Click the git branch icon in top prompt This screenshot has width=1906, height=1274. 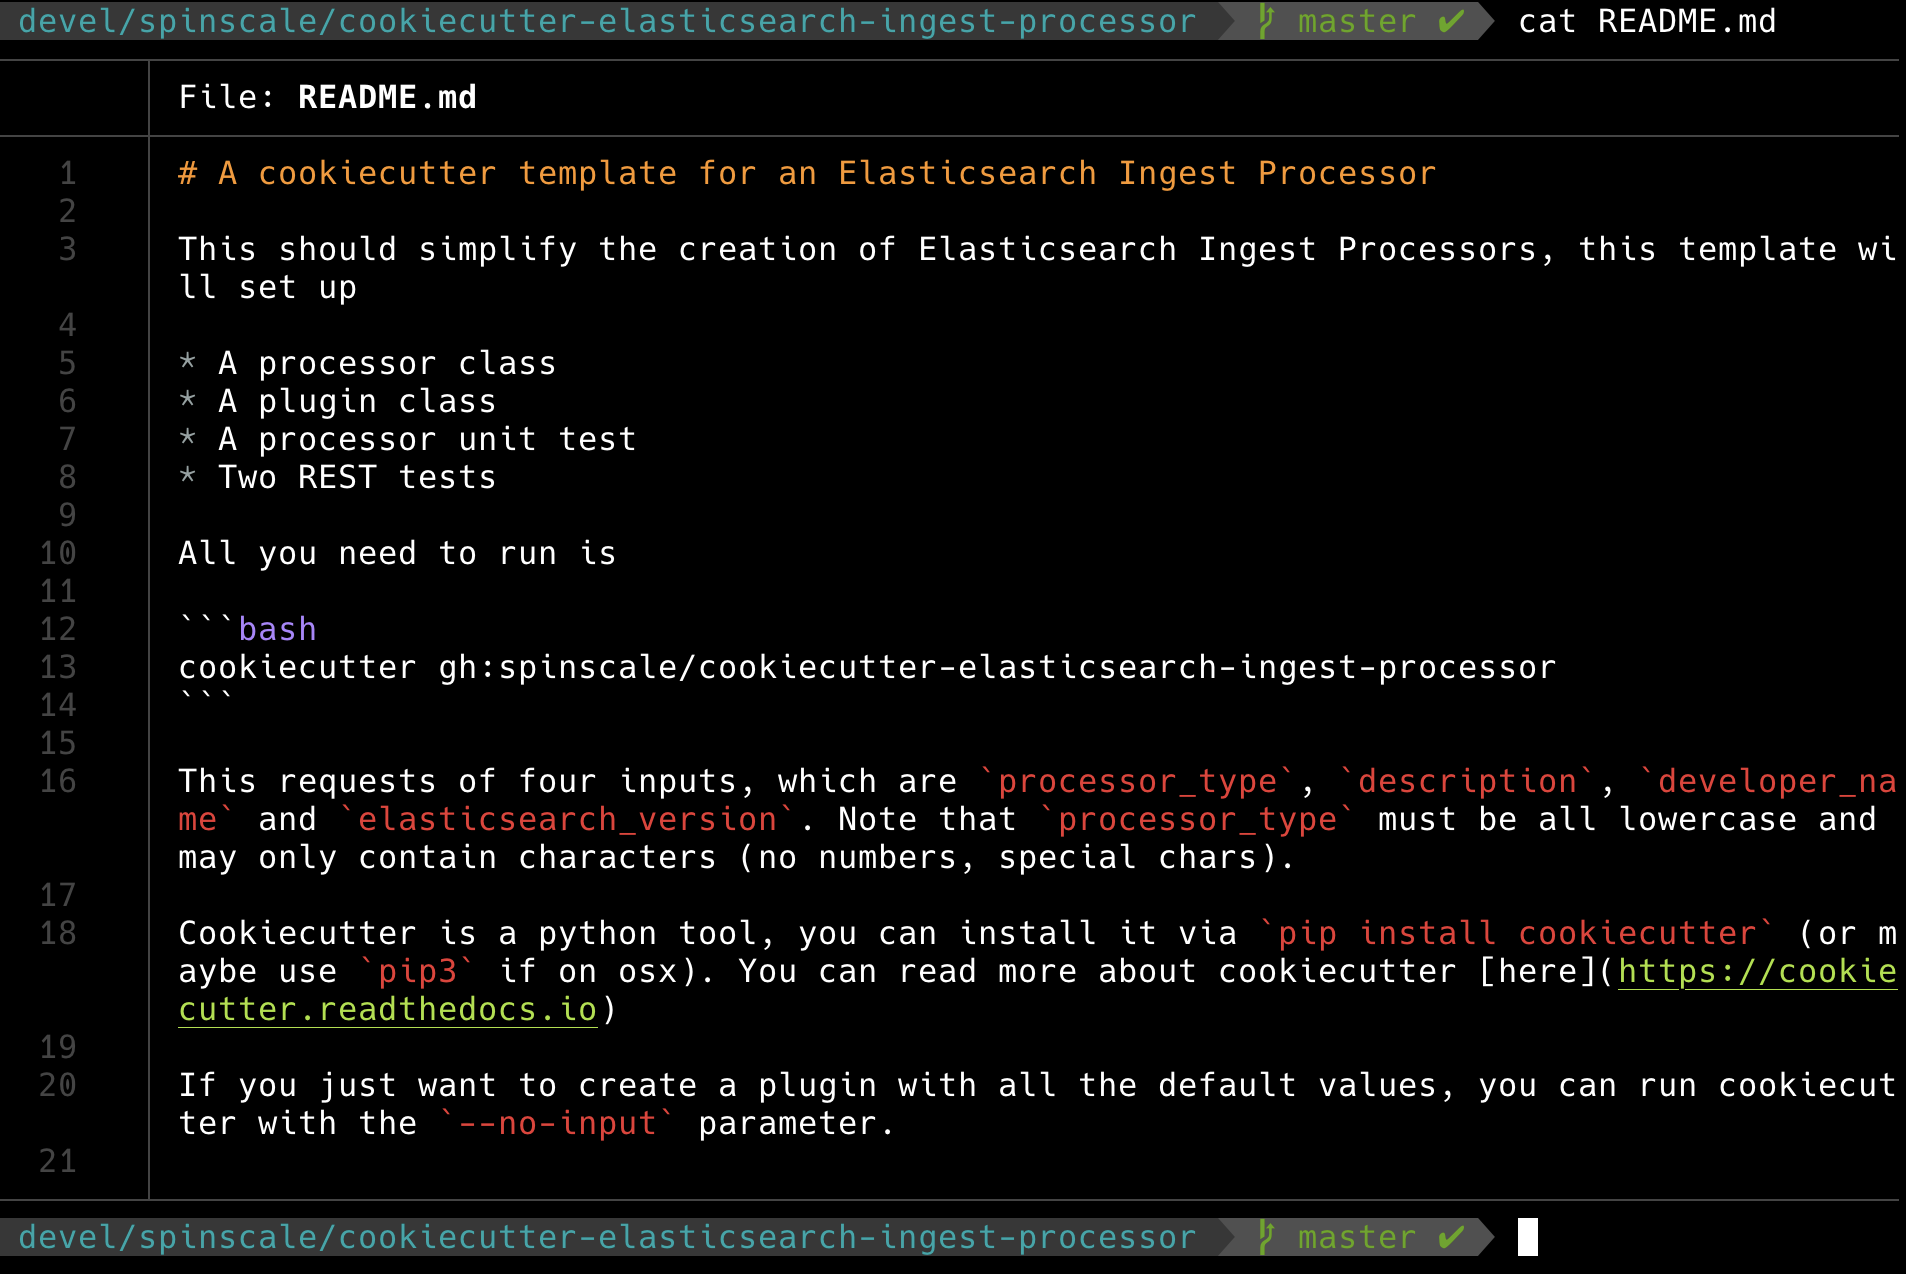[1266, 21]
